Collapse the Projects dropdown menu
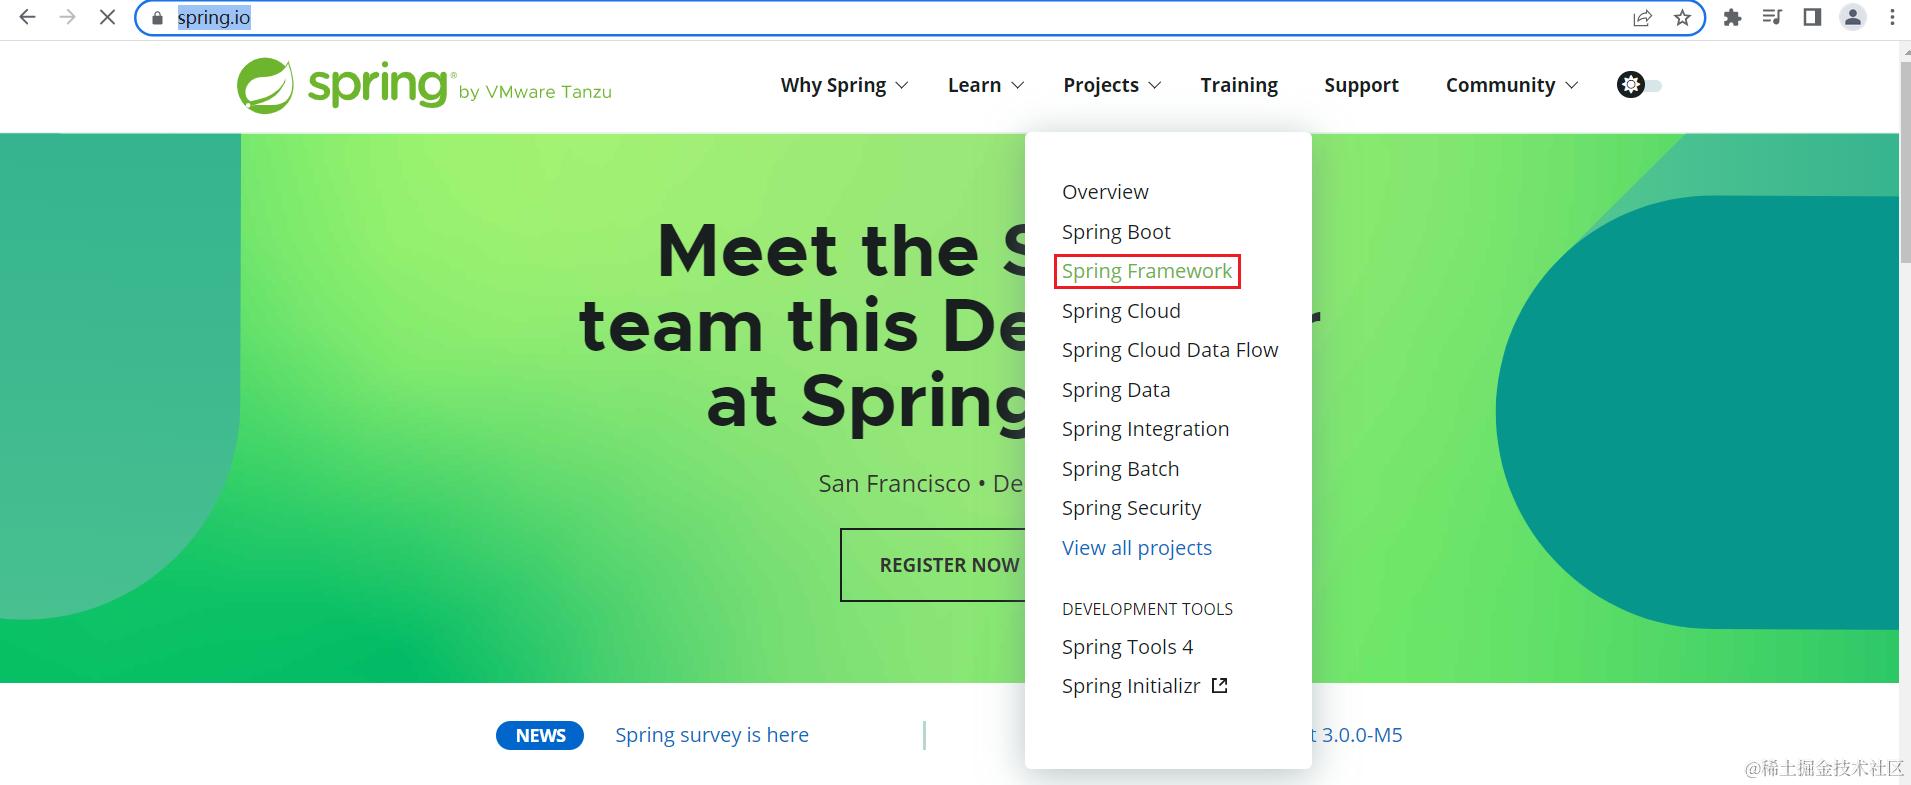This screenshot has width=1911, height=785. (1112, 85)
